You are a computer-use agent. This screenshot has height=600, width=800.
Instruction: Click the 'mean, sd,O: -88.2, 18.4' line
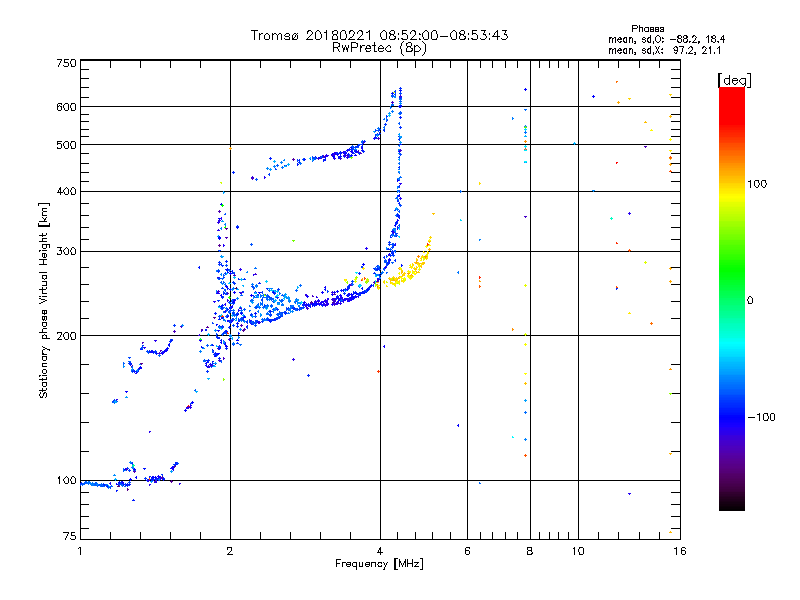(x=666, y=39)
